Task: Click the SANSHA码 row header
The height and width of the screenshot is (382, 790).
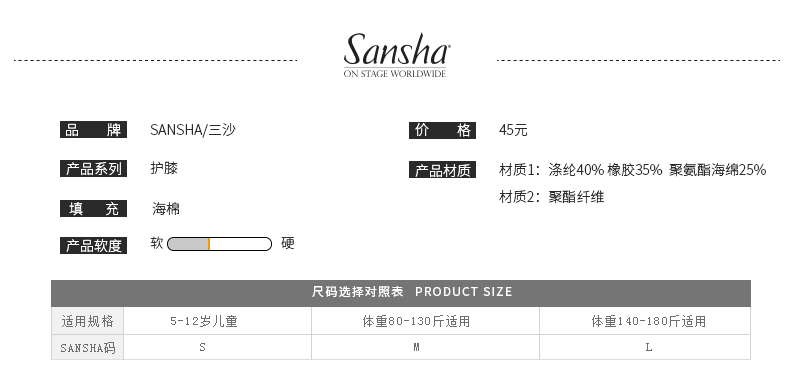Action: coord(87,347)
